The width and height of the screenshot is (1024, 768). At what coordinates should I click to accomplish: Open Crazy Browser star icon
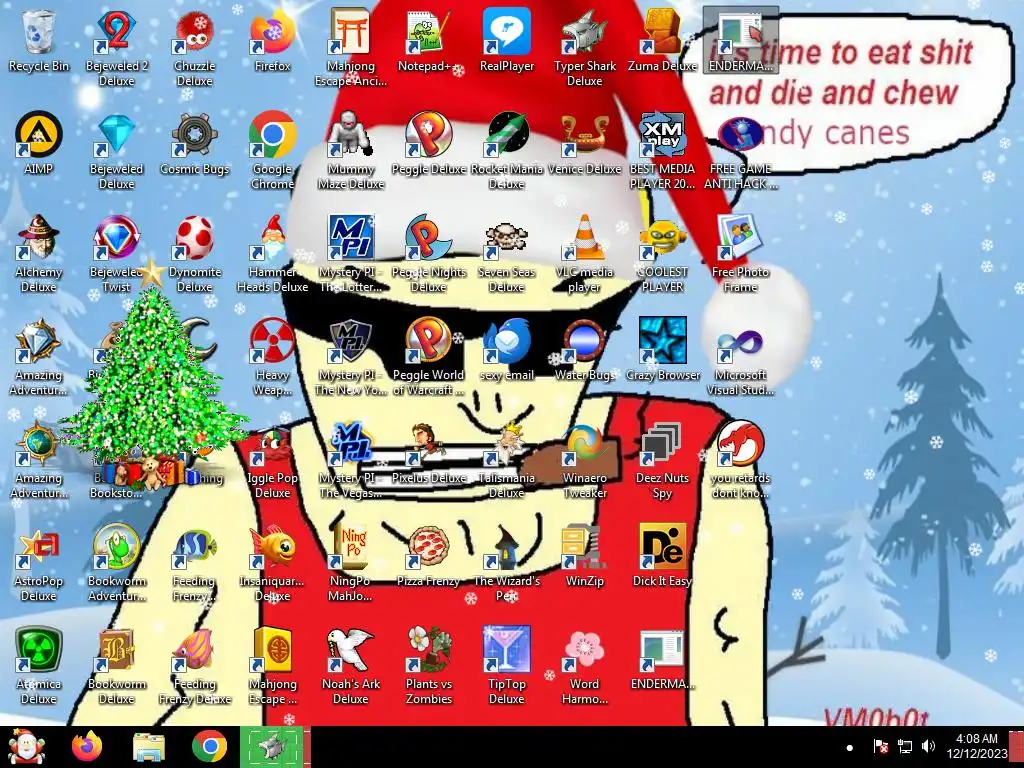pos(662,350)
